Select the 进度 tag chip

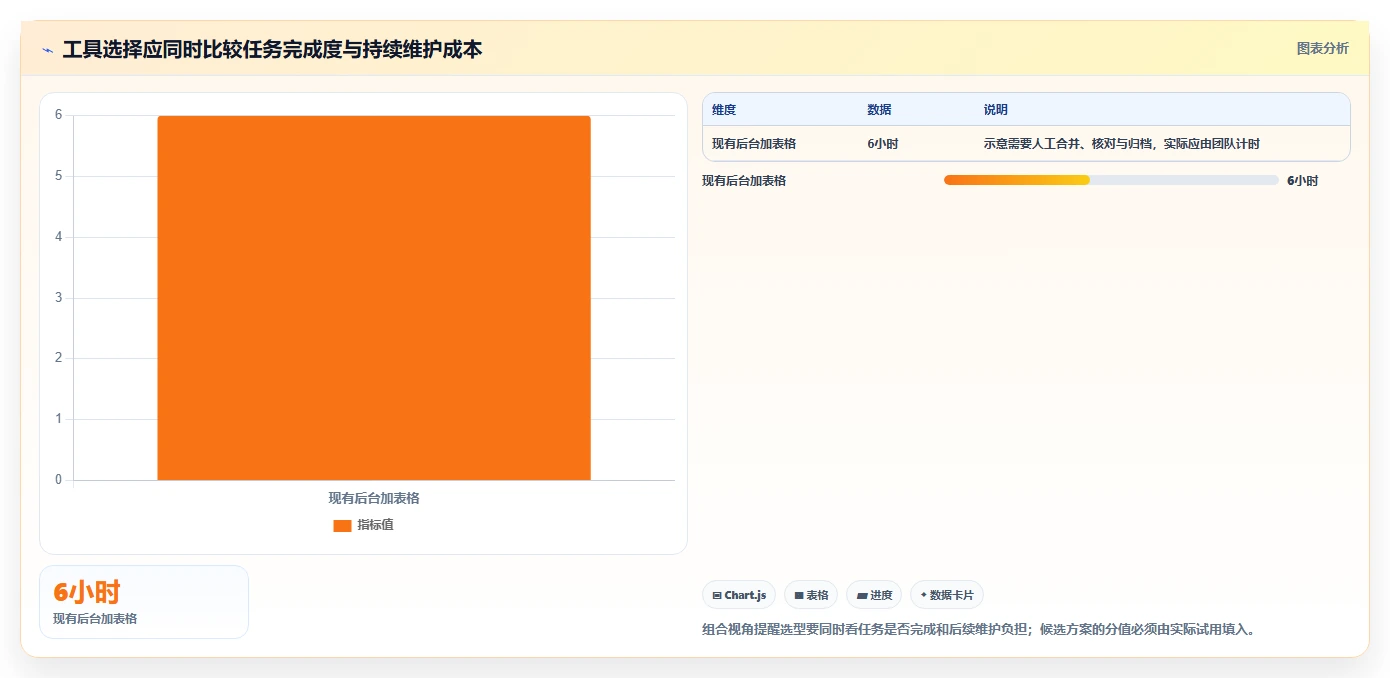point(874,595)
